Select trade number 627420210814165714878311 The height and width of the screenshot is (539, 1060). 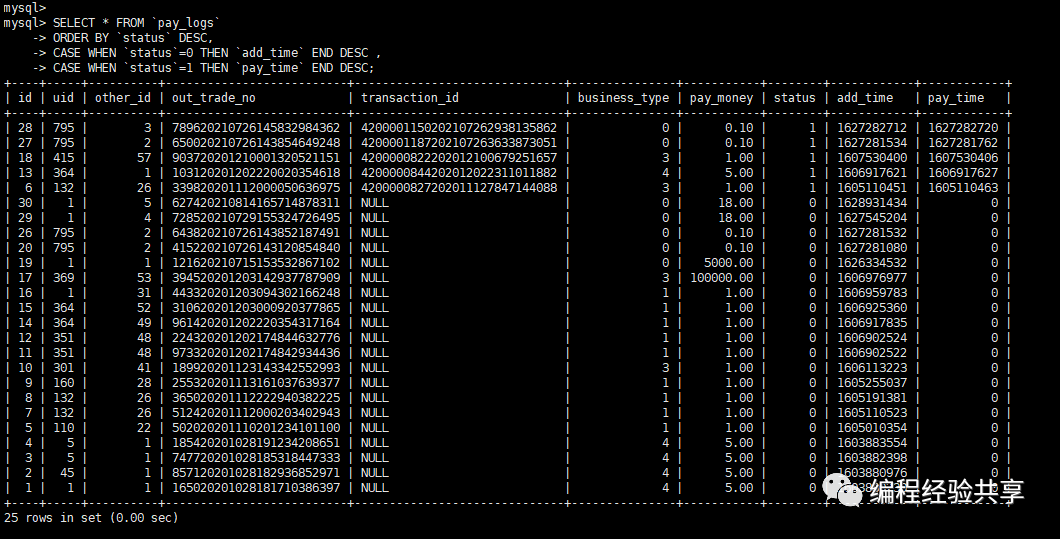[256, 203]
